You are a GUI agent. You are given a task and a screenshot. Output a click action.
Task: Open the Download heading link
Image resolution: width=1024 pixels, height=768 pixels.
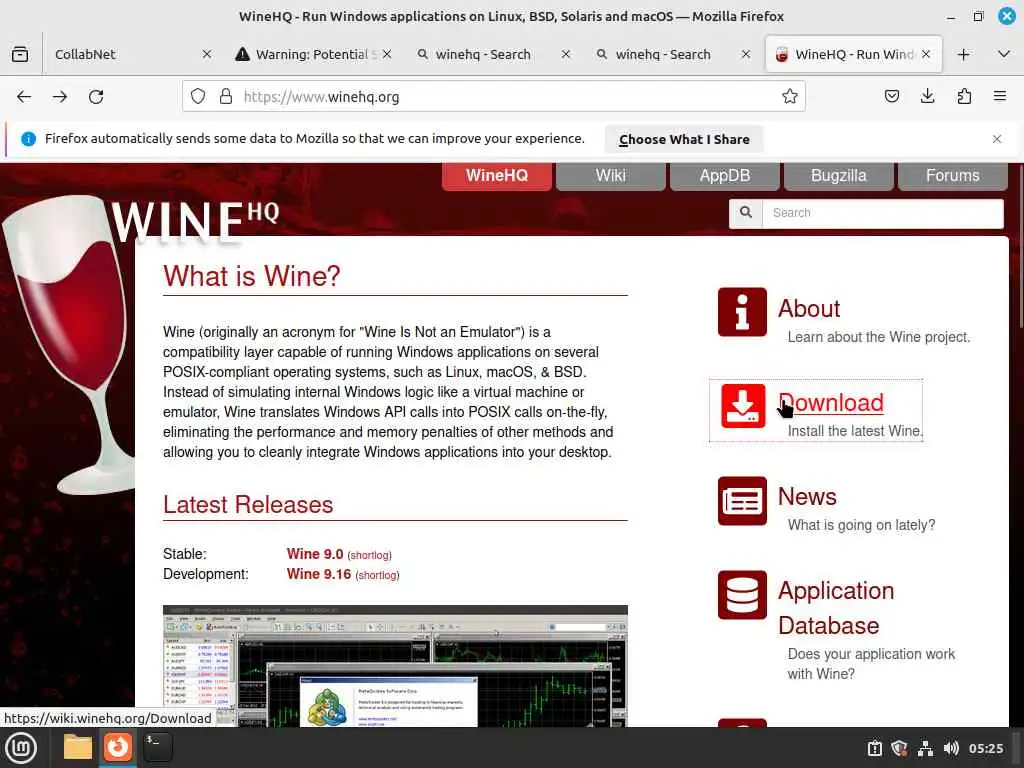(x=831, y=403)
